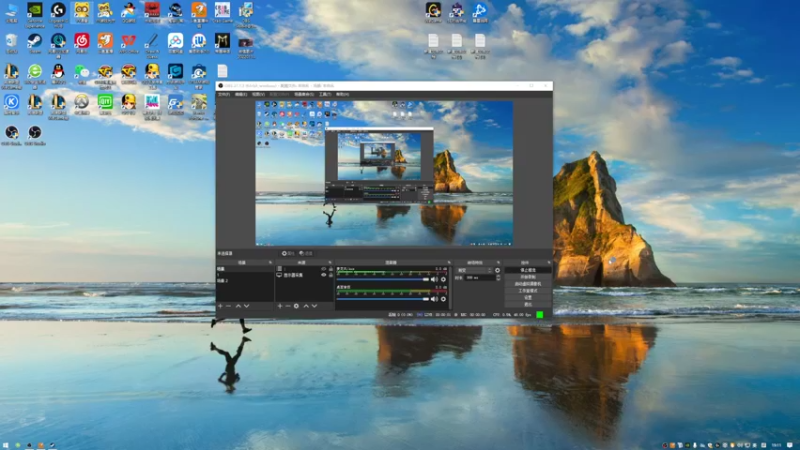Open source Properties button above the docks
This screenshot has height=450, width=800.
coord(288,254)
